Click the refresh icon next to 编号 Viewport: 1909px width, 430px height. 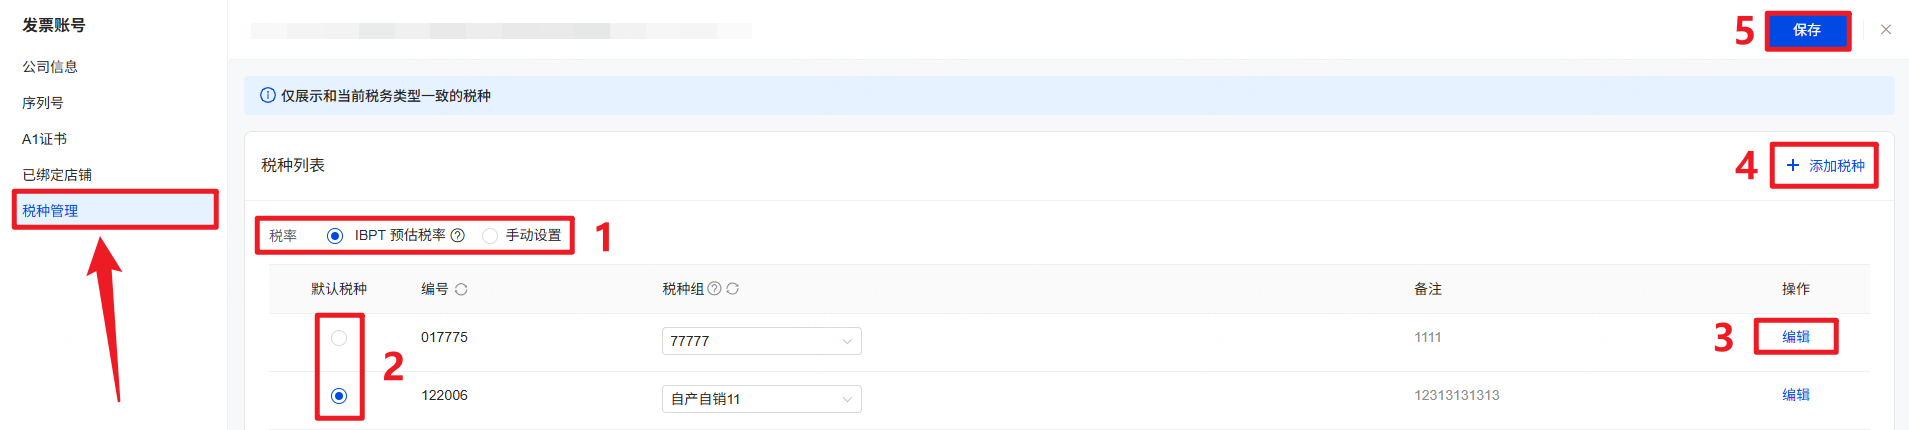tap(461, 289)
